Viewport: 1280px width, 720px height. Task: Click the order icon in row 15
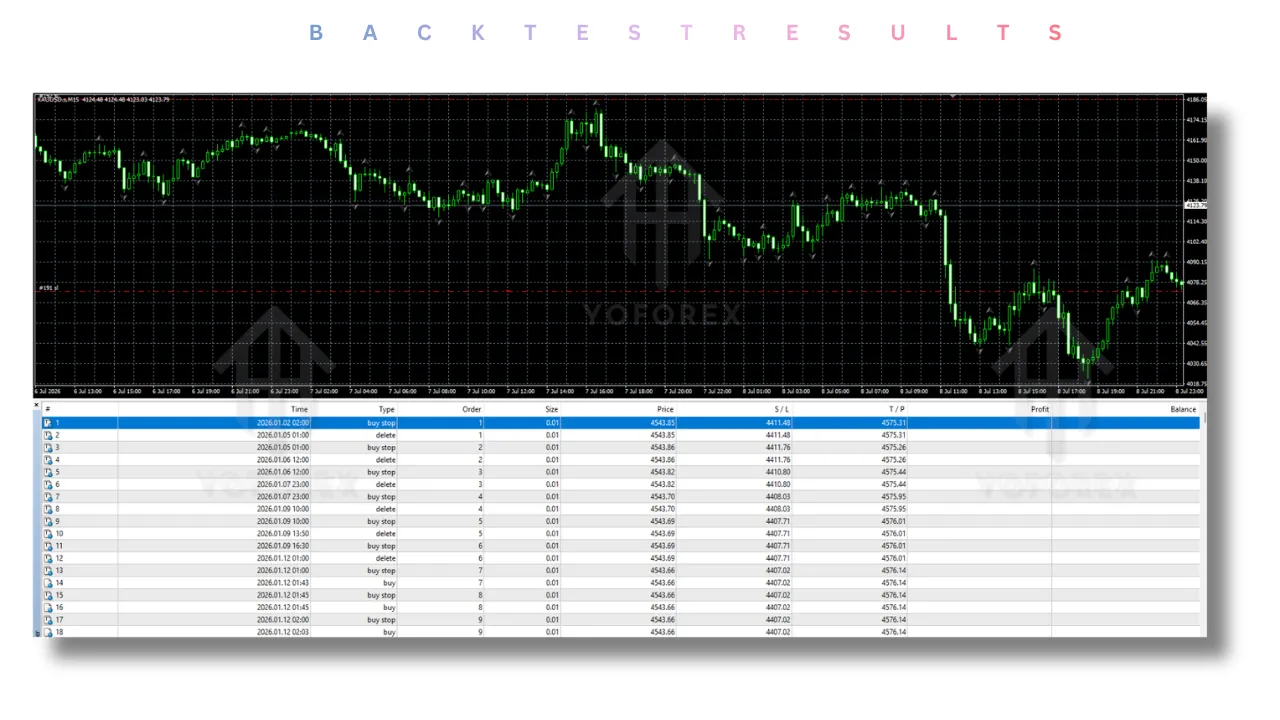47,595
